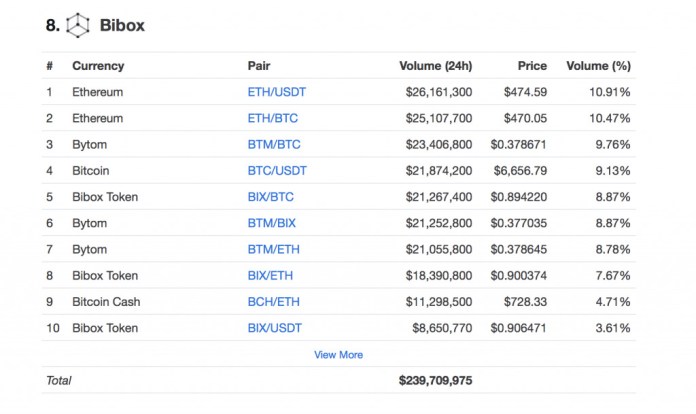
Task: Click the 9.76% volume percentage
Action: coord(613,144)
